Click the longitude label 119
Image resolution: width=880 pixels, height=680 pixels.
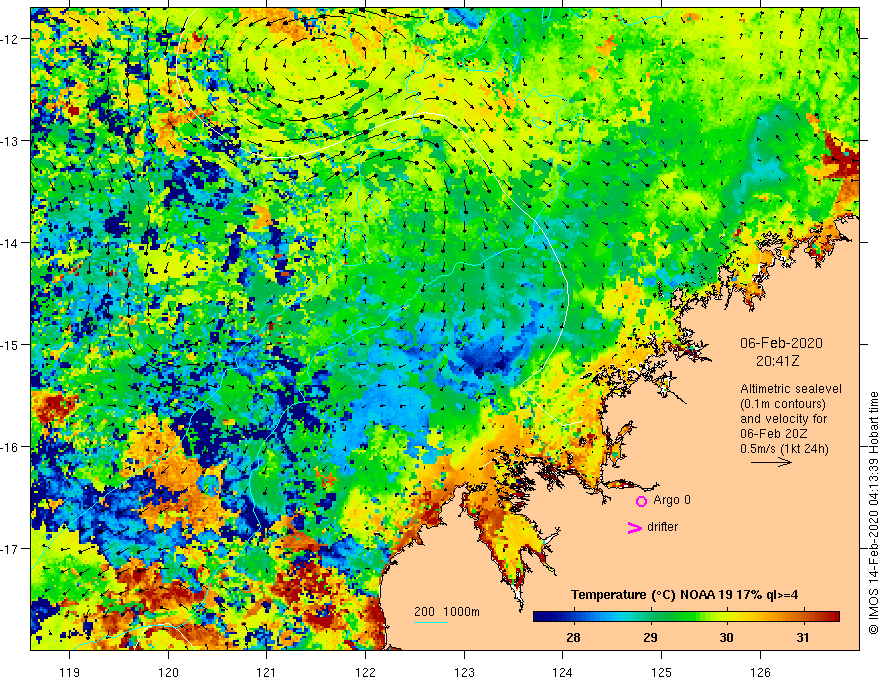70,672
